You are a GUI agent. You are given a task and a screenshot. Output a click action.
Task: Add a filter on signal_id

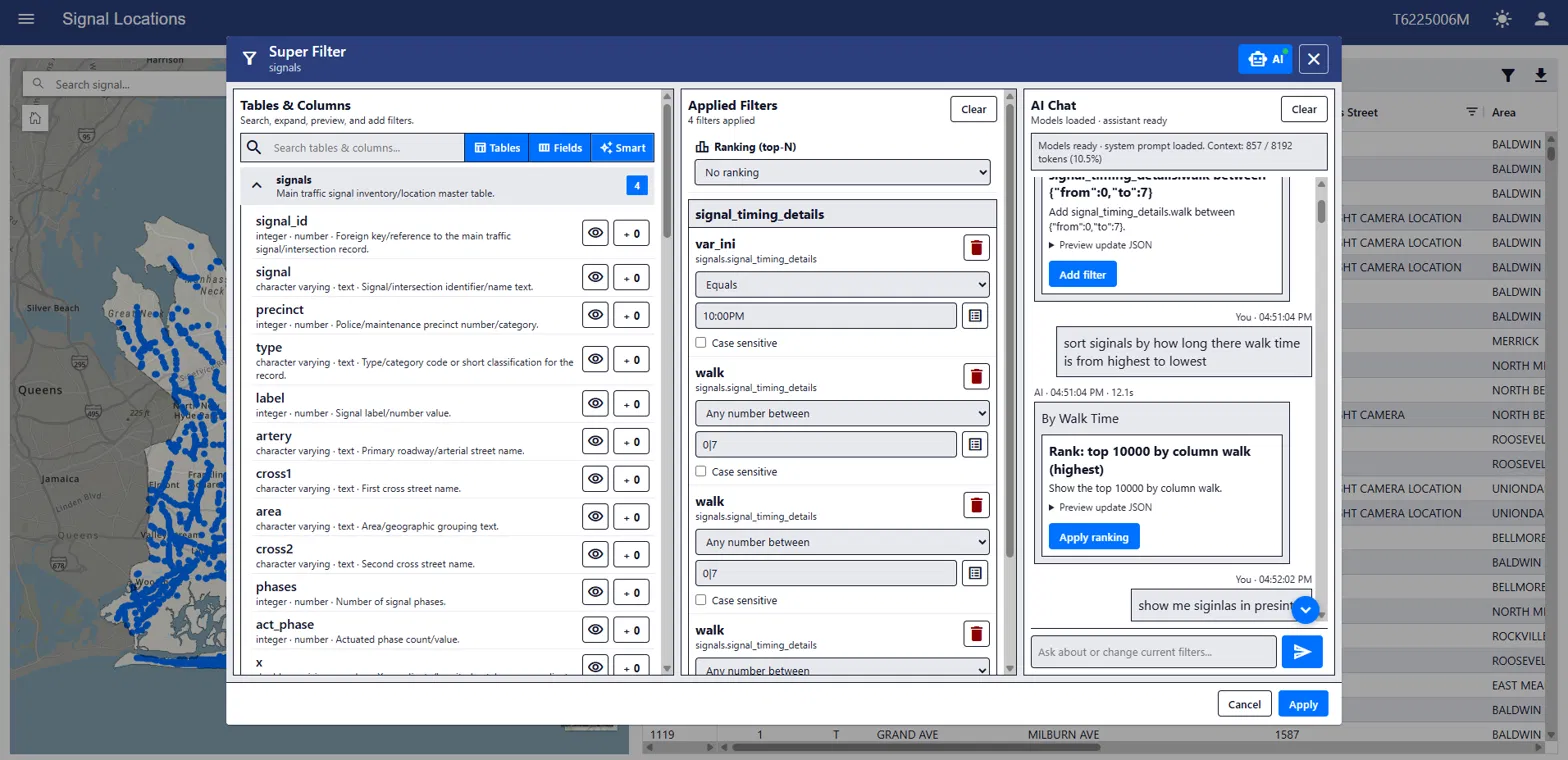[x=631, y=232]
